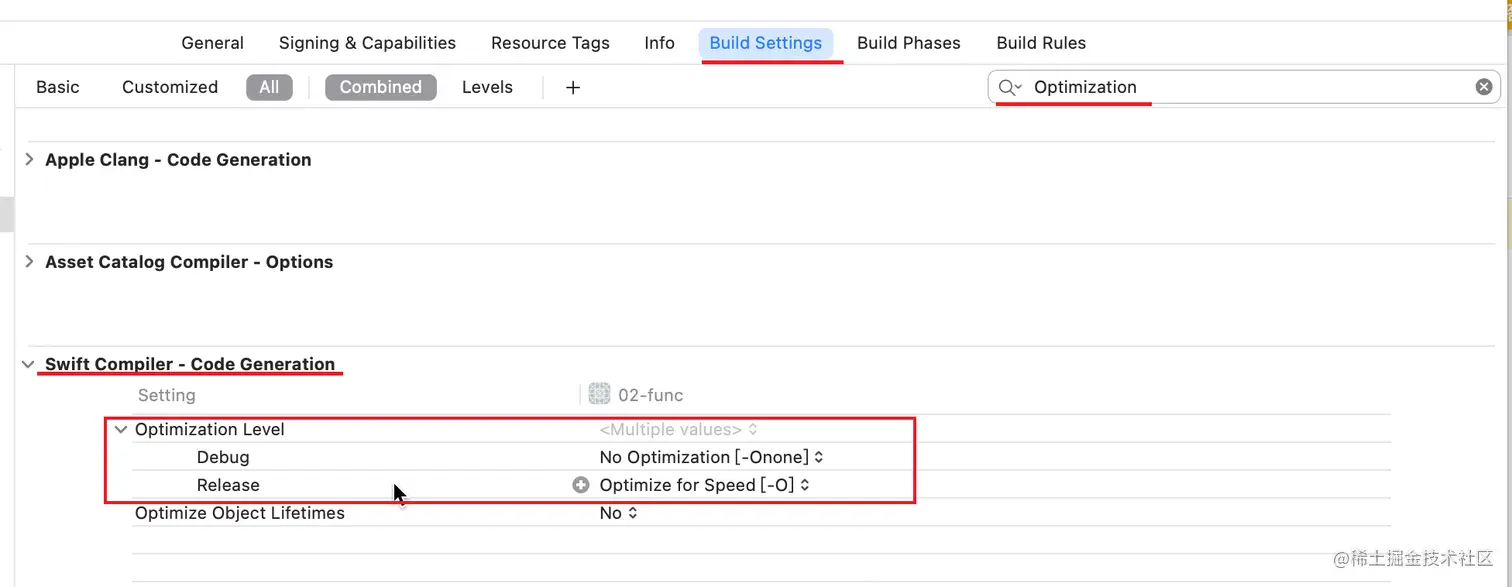
Task: Switch to Levels view
Action: coord(487,87)
